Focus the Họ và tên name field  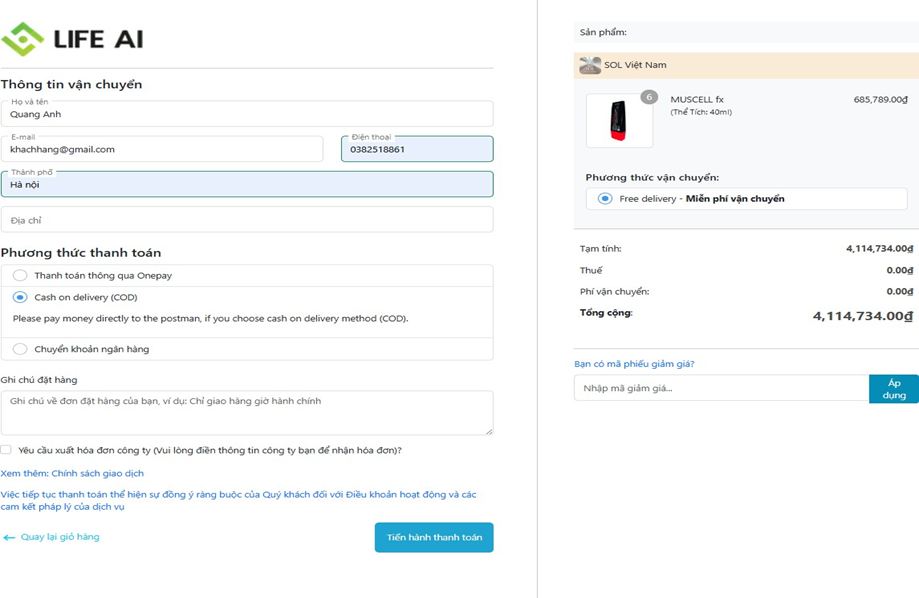pos(247,113)
